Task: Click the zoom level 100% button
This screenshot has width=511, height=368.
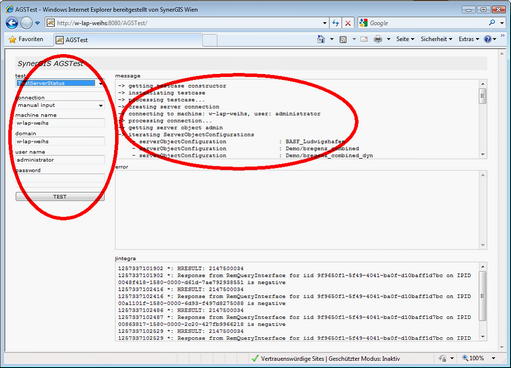Action: [473, 358]
